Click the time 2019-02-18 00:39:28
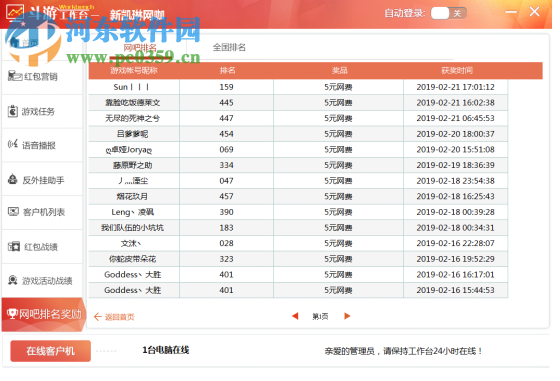 [x=455, y=212]
